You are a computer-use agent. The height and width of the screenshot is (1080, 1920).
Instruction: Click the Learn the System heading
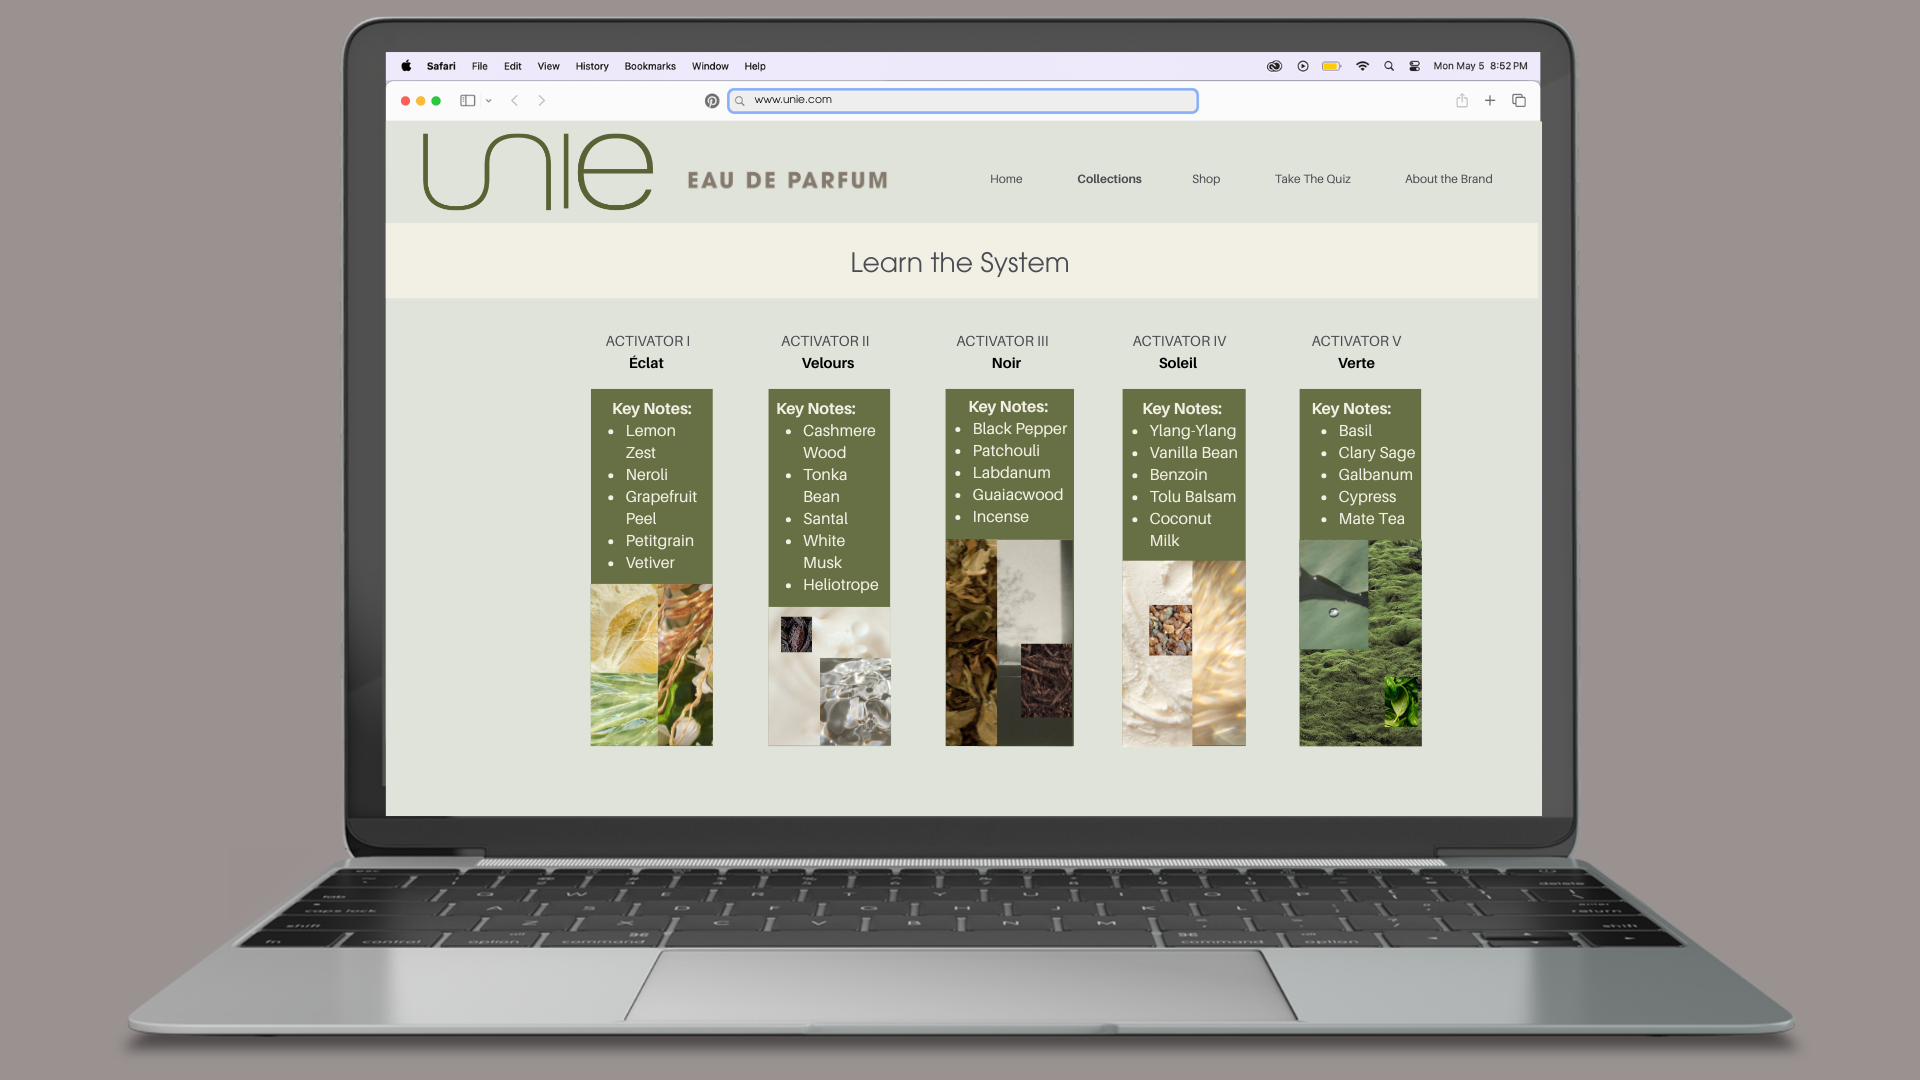pyautogui.click(x=960, y=262)
